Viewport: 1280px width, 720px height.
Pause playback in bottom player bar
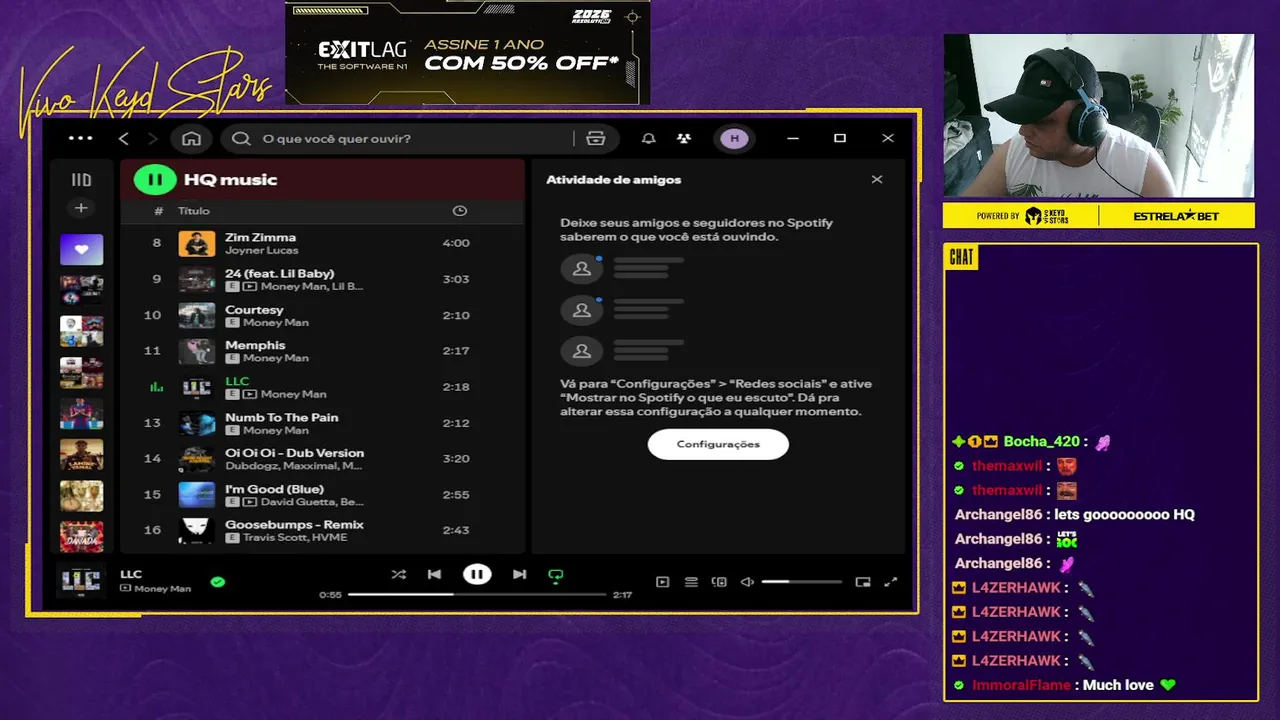(x=477, y=574)
